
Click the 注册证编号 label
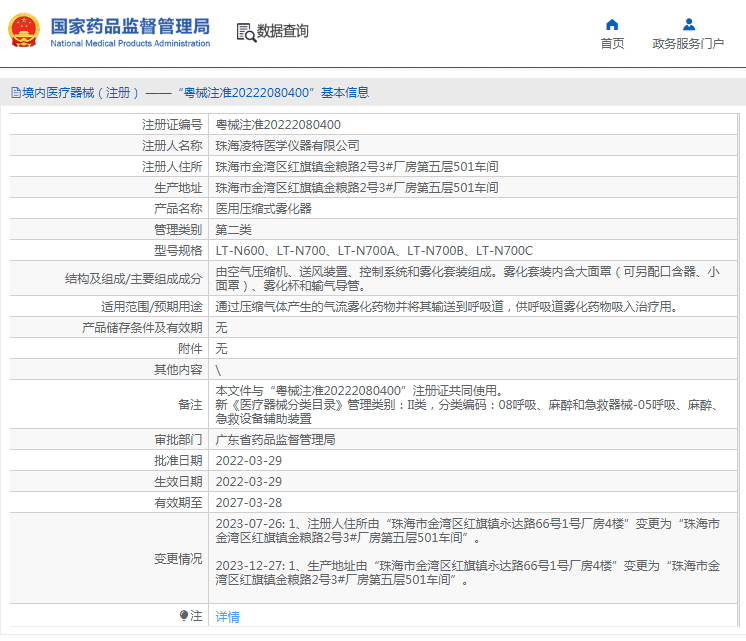pos(172,125)
